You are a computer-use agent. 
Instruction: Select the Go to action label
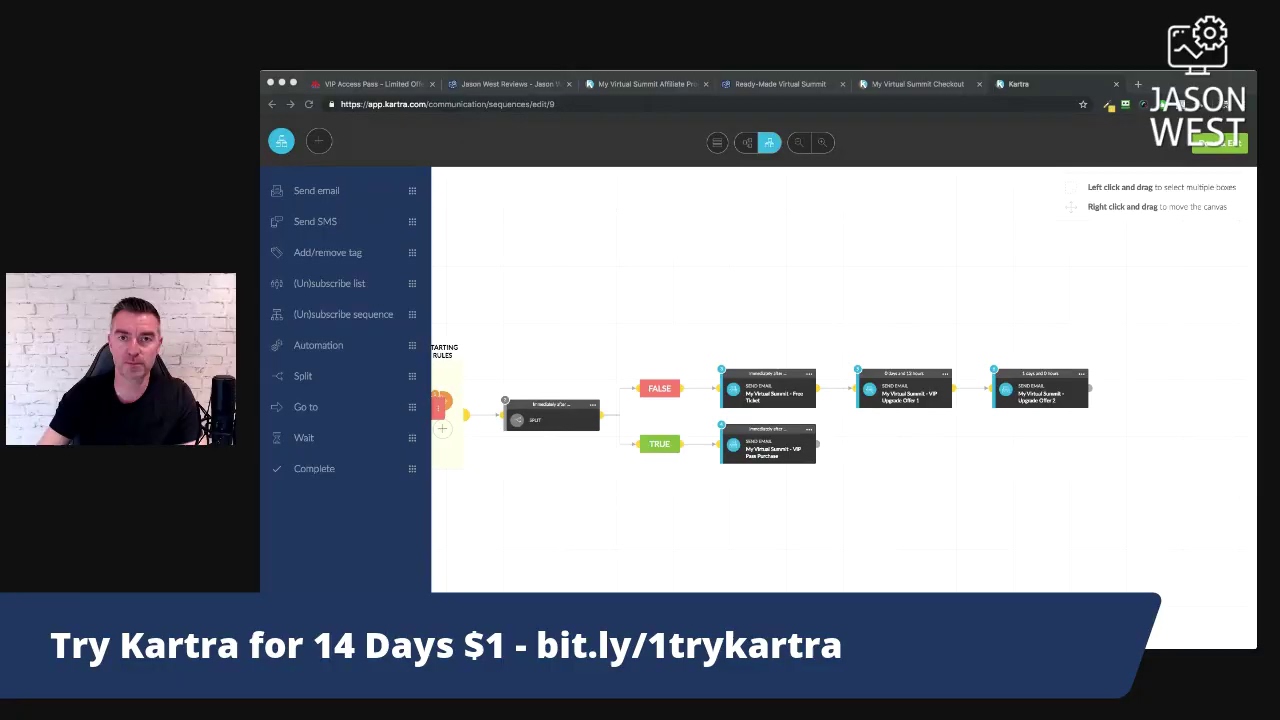[305, 407]
